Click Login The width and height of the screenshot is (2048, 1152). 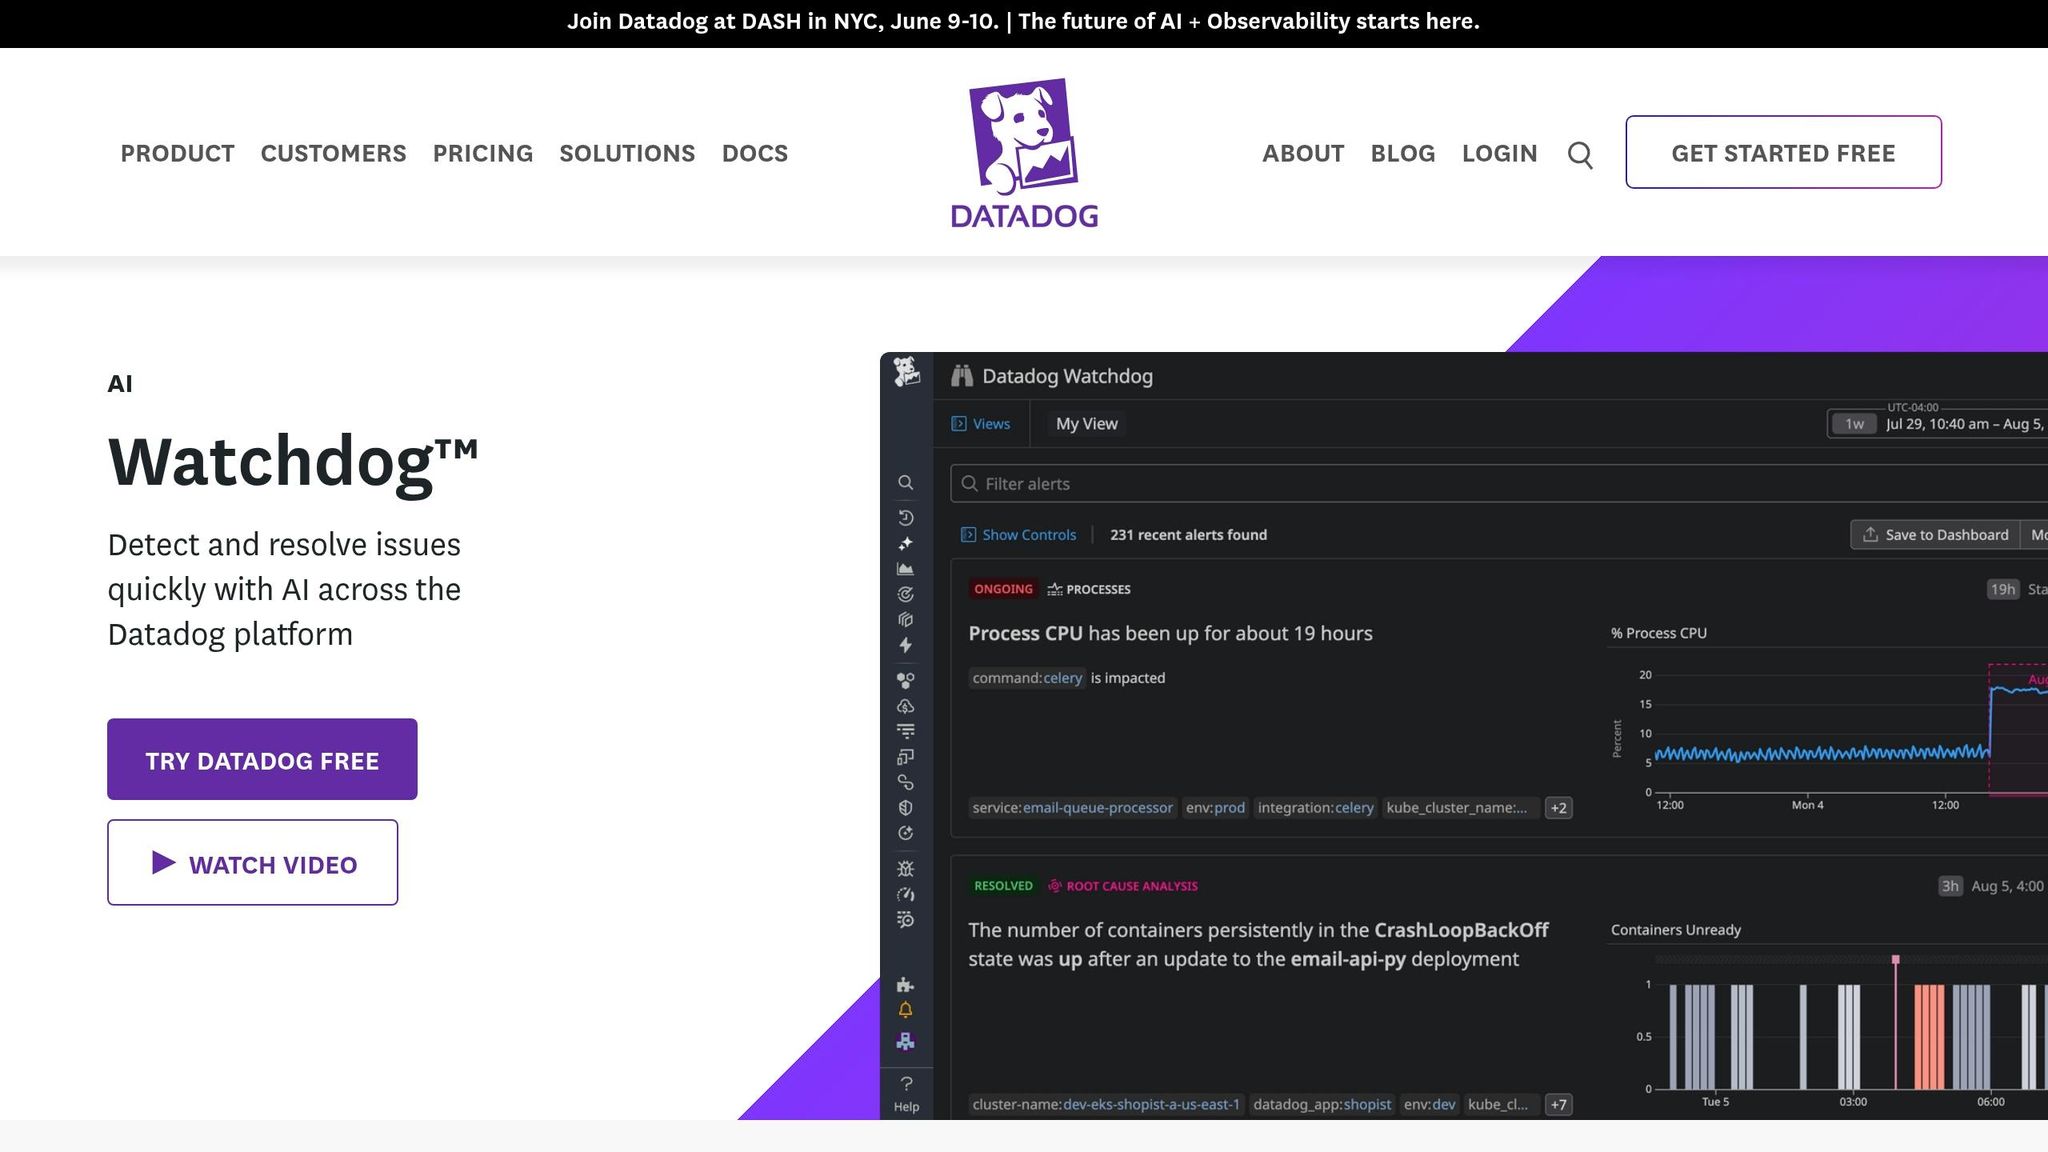(1499, 153)
